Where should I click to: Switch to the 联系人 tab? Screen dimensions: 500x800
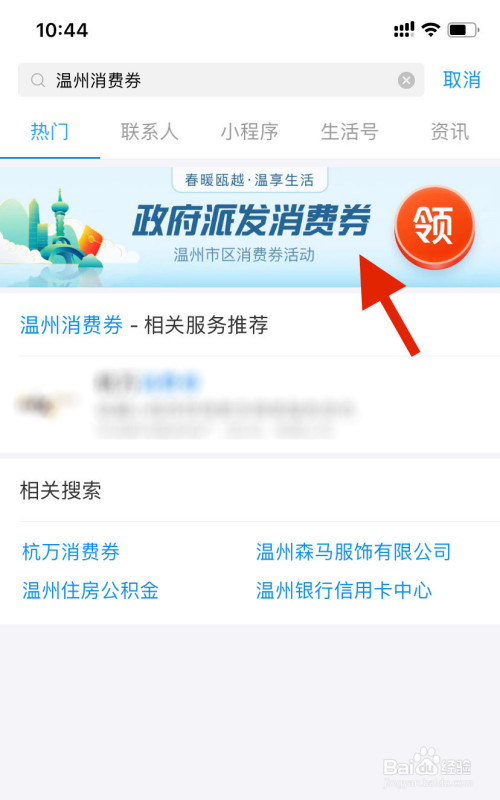tap(149, 132)
